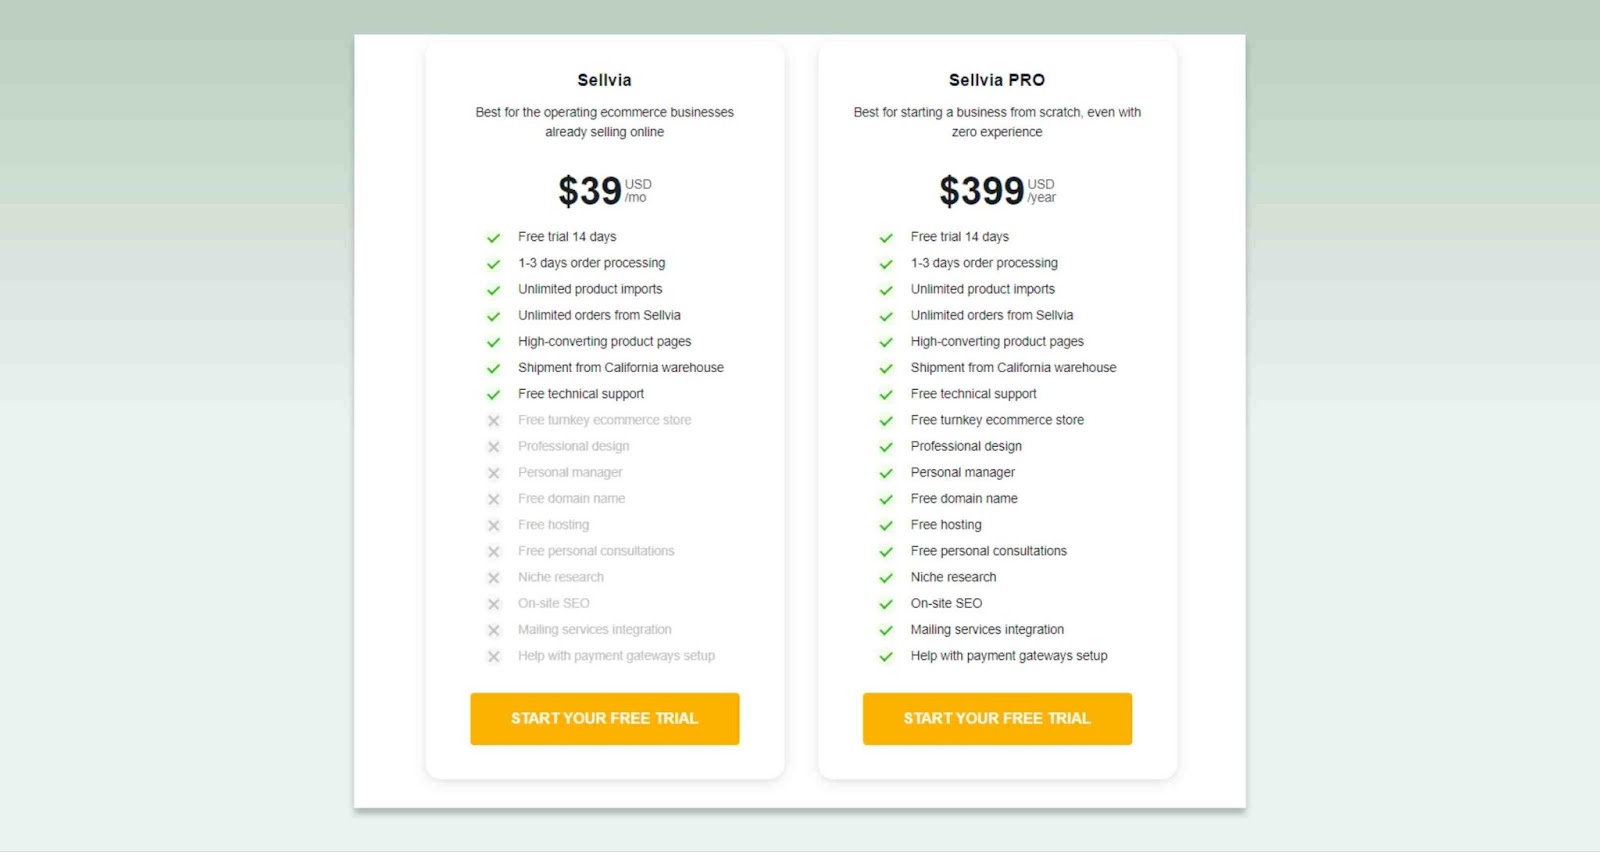The image size is (1600, 852).
Task: Click the checkmark beside Mailing services integration
Action: point(886,630)
